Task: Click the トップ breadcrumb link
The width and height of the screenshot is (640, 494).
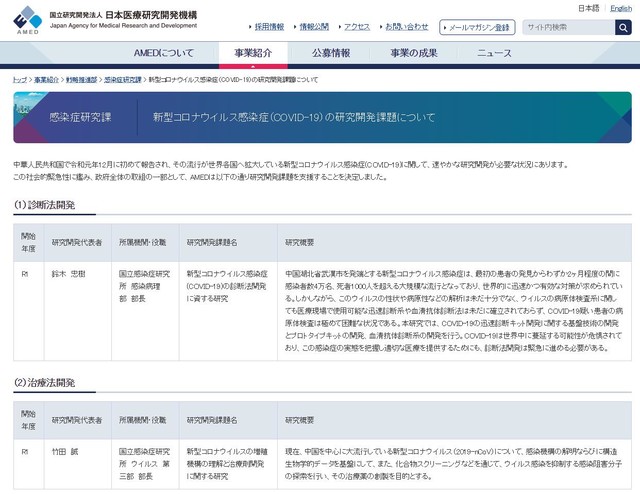Action: coord(20,78)
